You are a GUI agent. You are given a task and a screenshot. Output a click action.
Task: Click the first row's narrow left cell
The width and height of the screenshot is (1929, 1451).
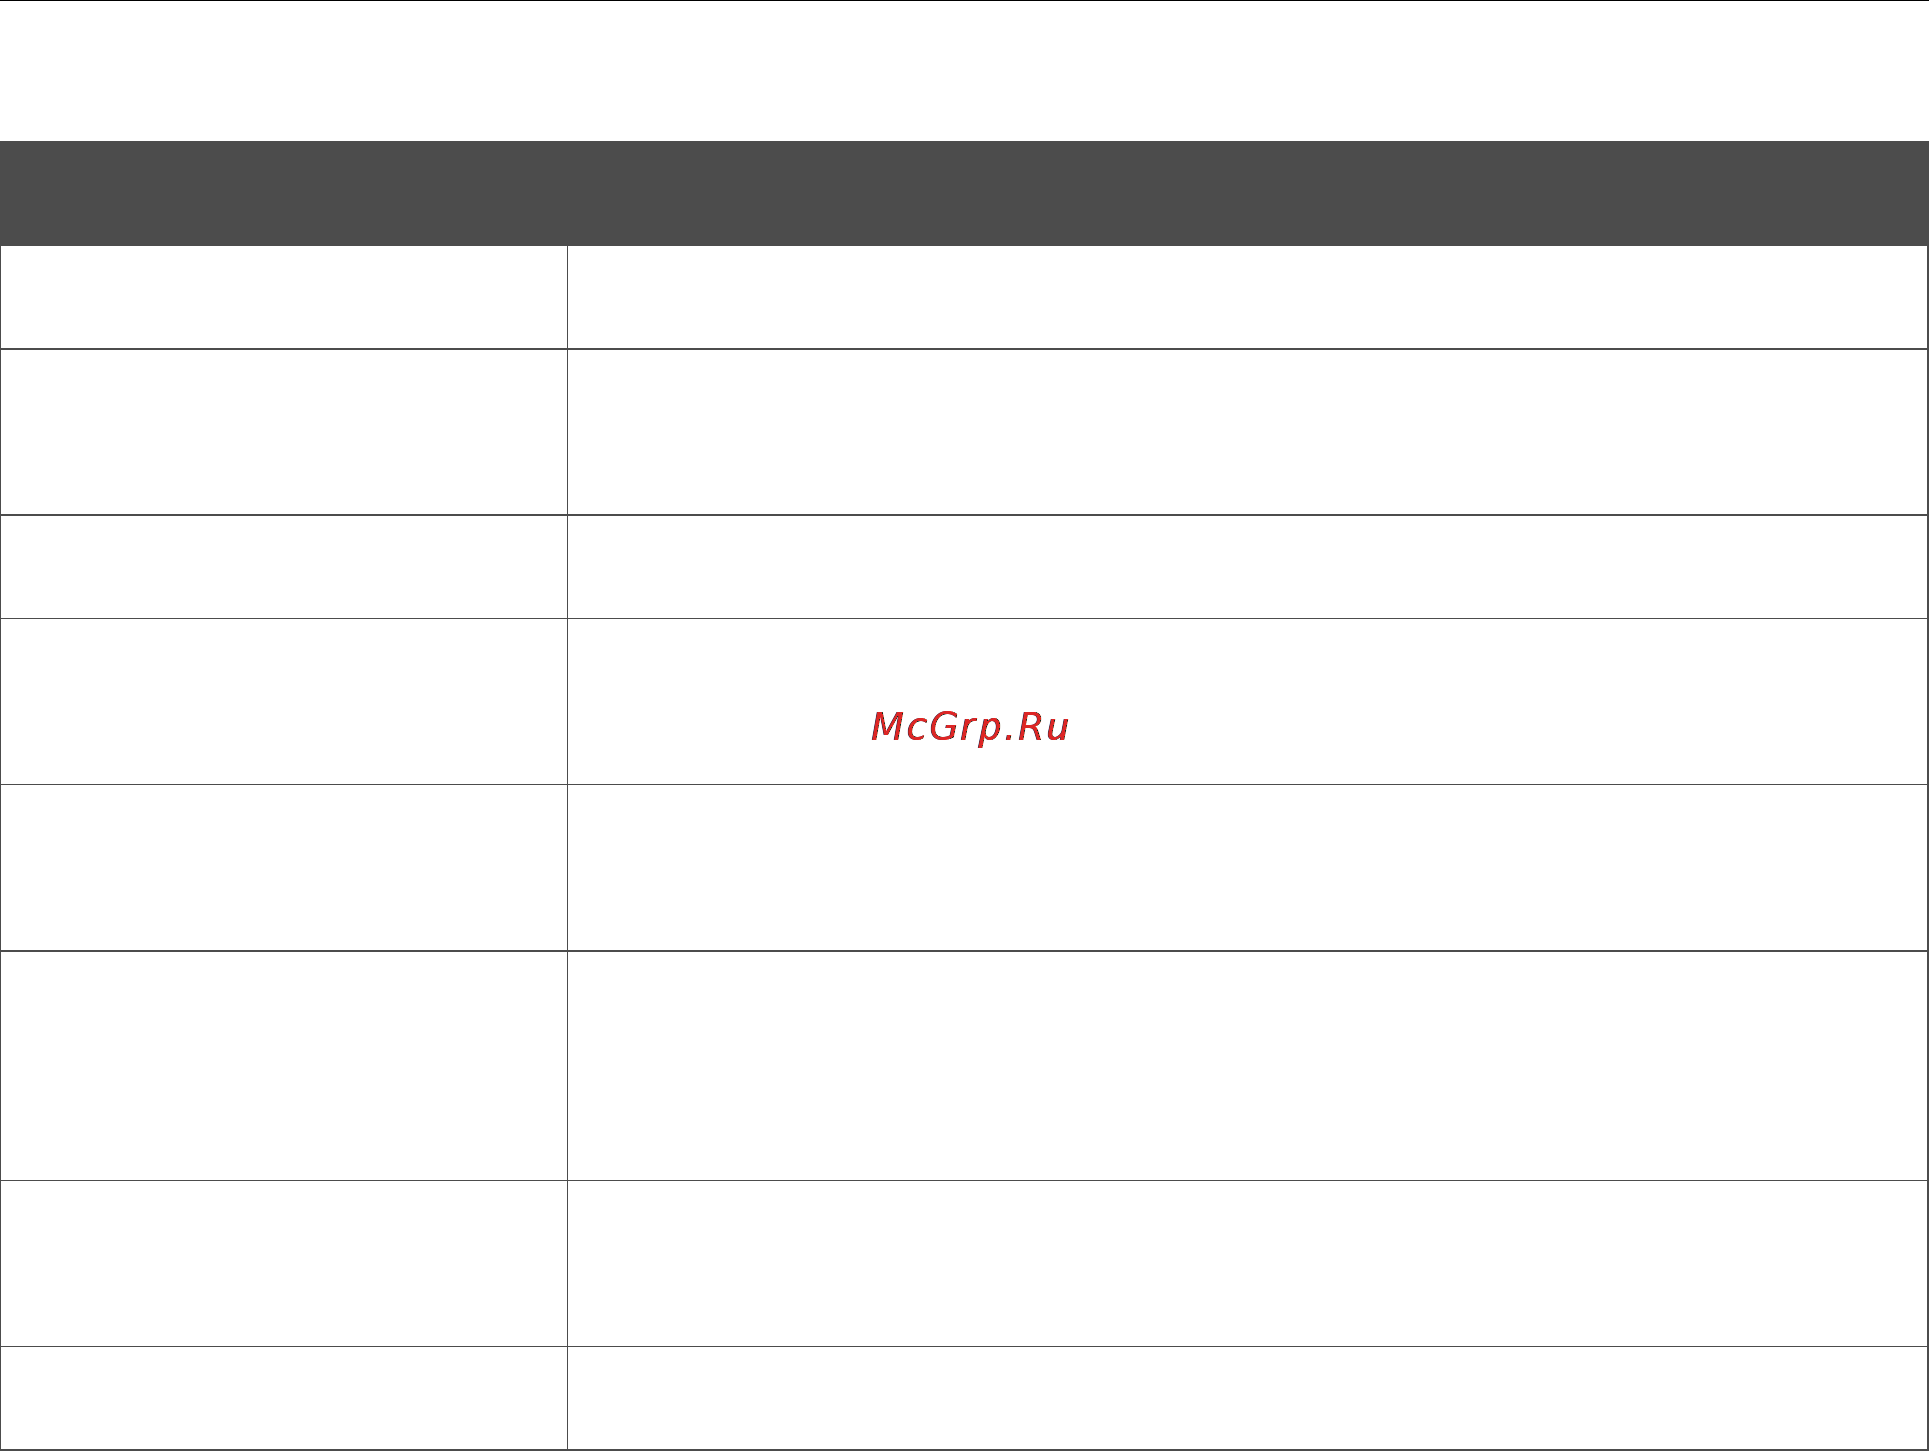pos(283,297)
